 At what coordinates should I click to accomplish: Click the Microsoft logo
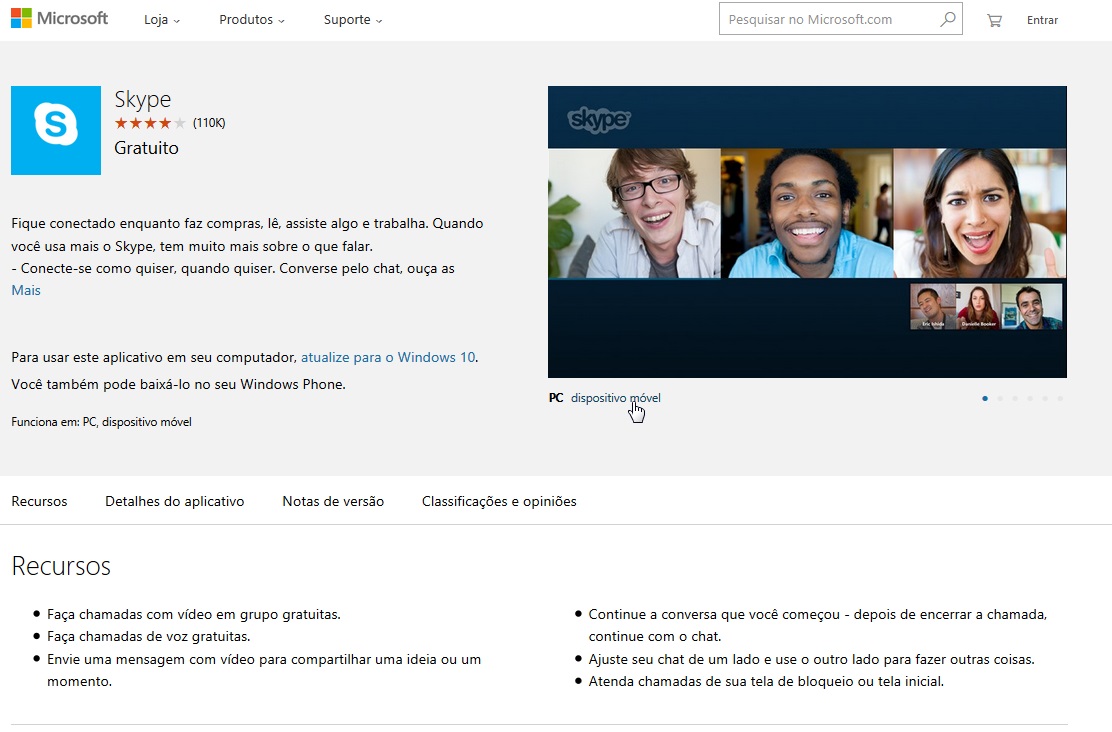click(60, 18)
